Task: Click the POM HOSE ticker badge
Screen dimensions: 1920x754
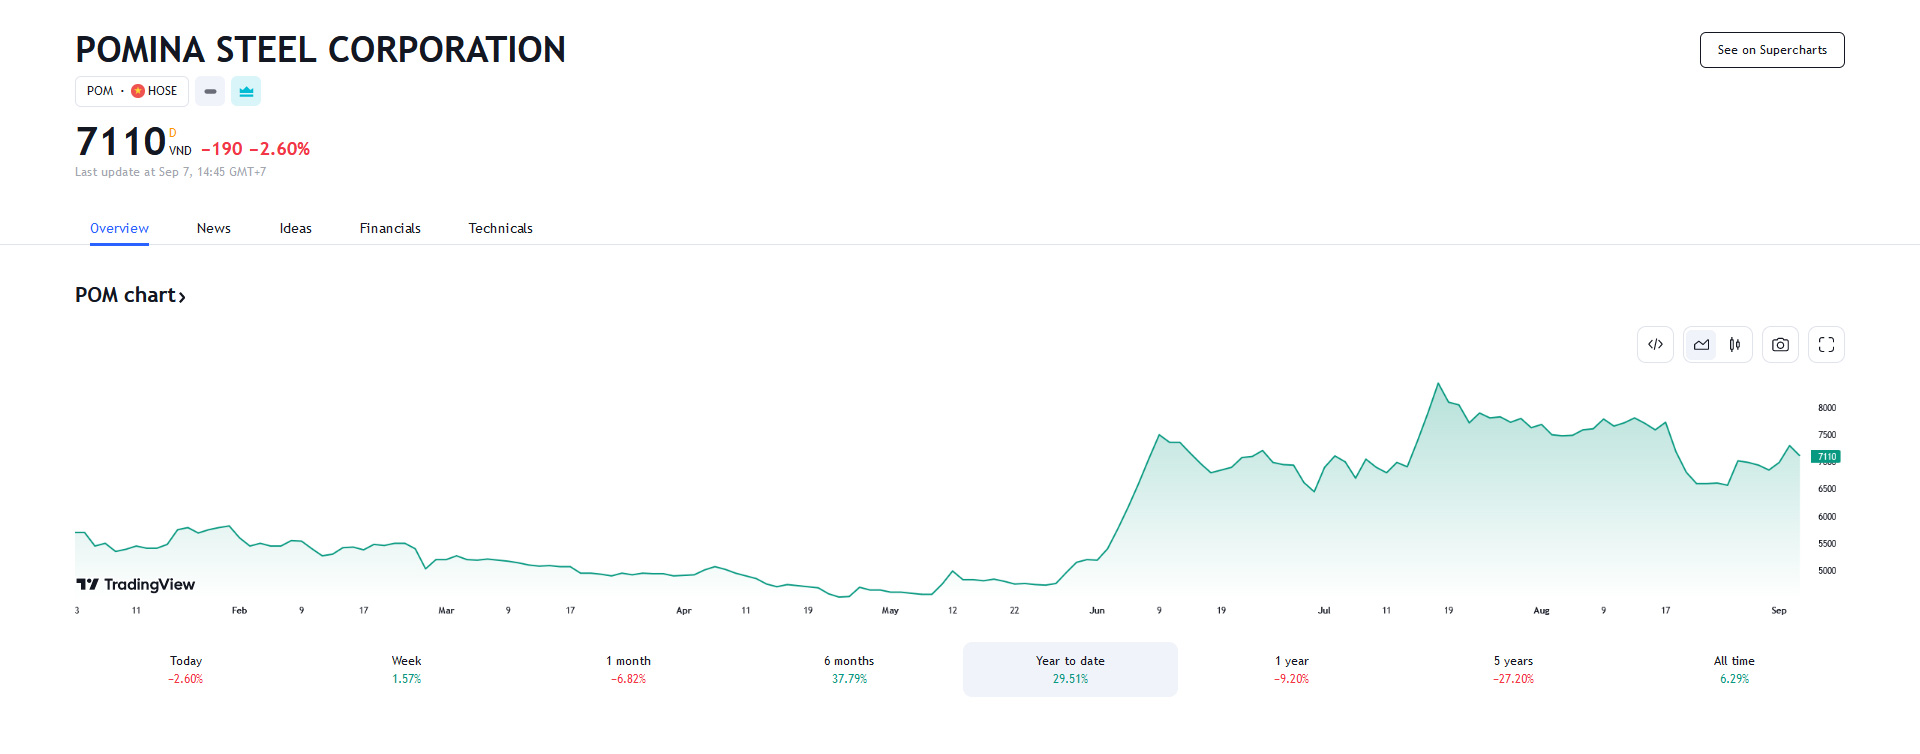Action: coord(132,91)
